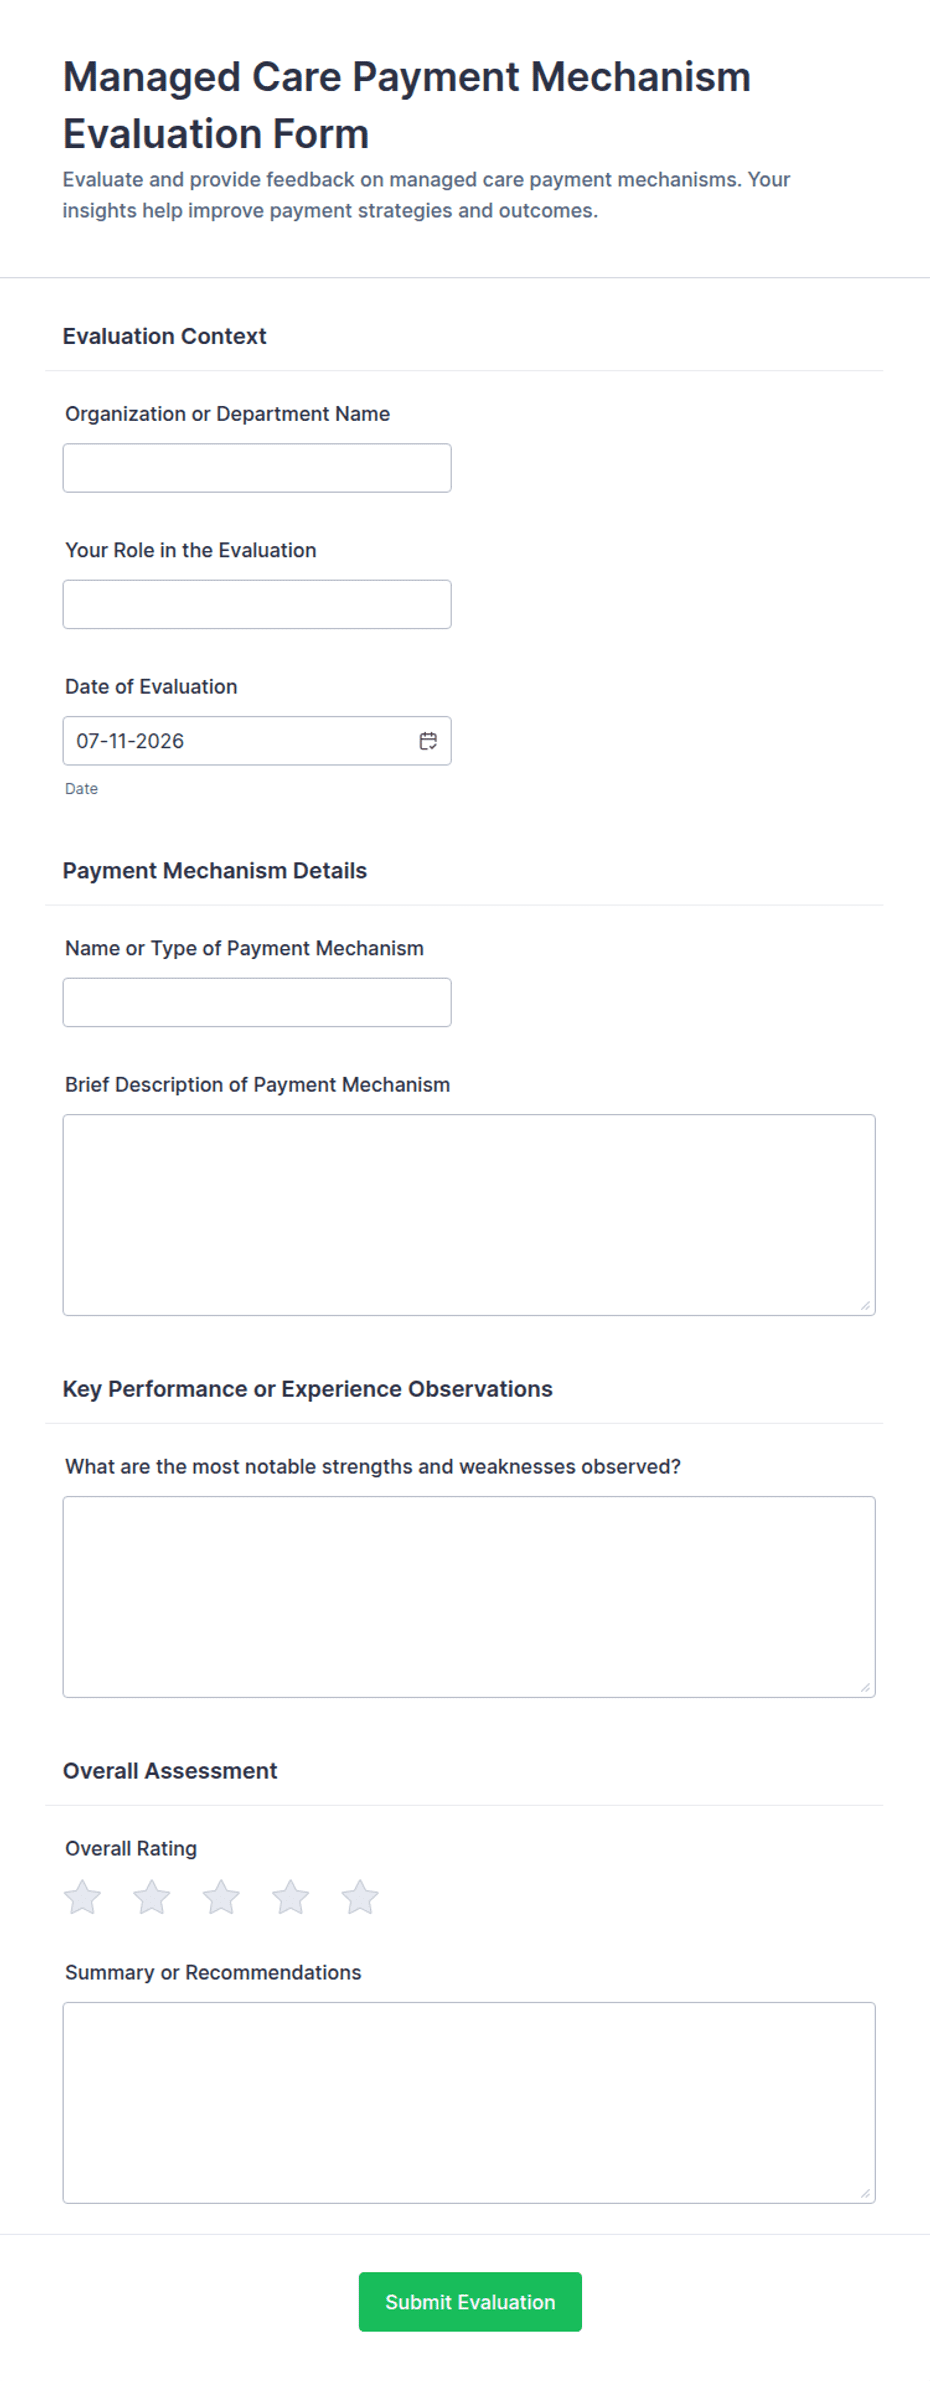Focus Organization or Department Name field
This screenshot has width=930, height=2381.
click(257, 468)
